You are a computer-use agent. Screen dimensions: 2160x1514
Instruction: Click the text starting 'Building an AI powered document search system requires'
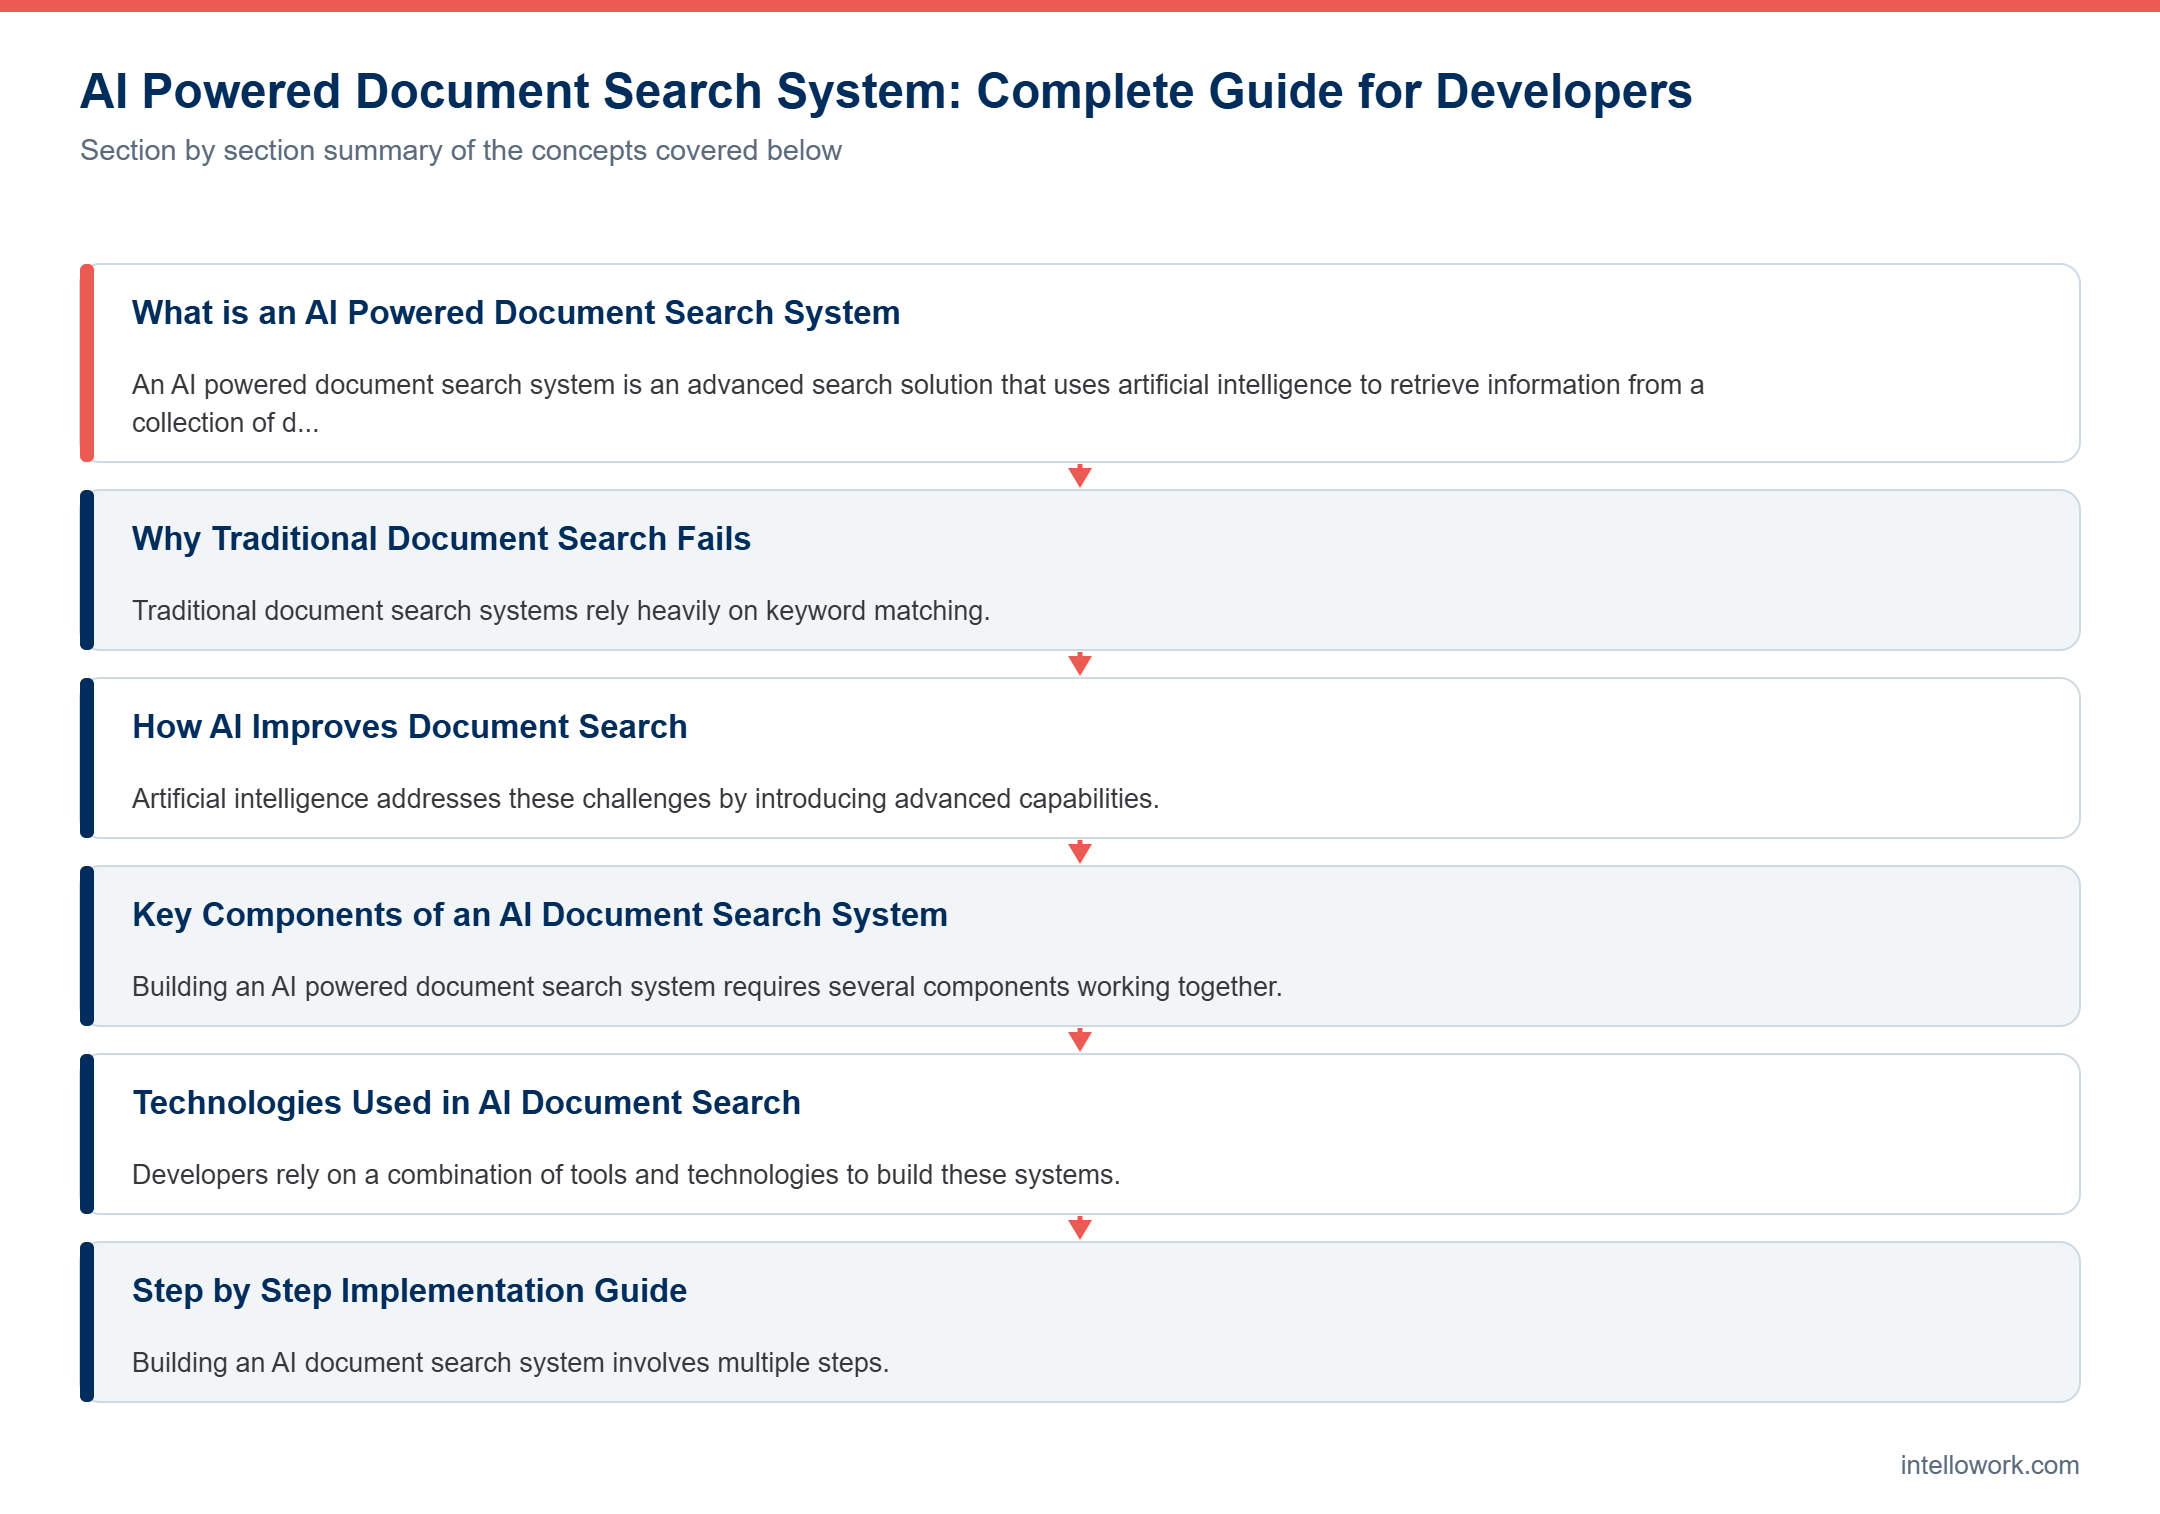click(x=707, y=987)
